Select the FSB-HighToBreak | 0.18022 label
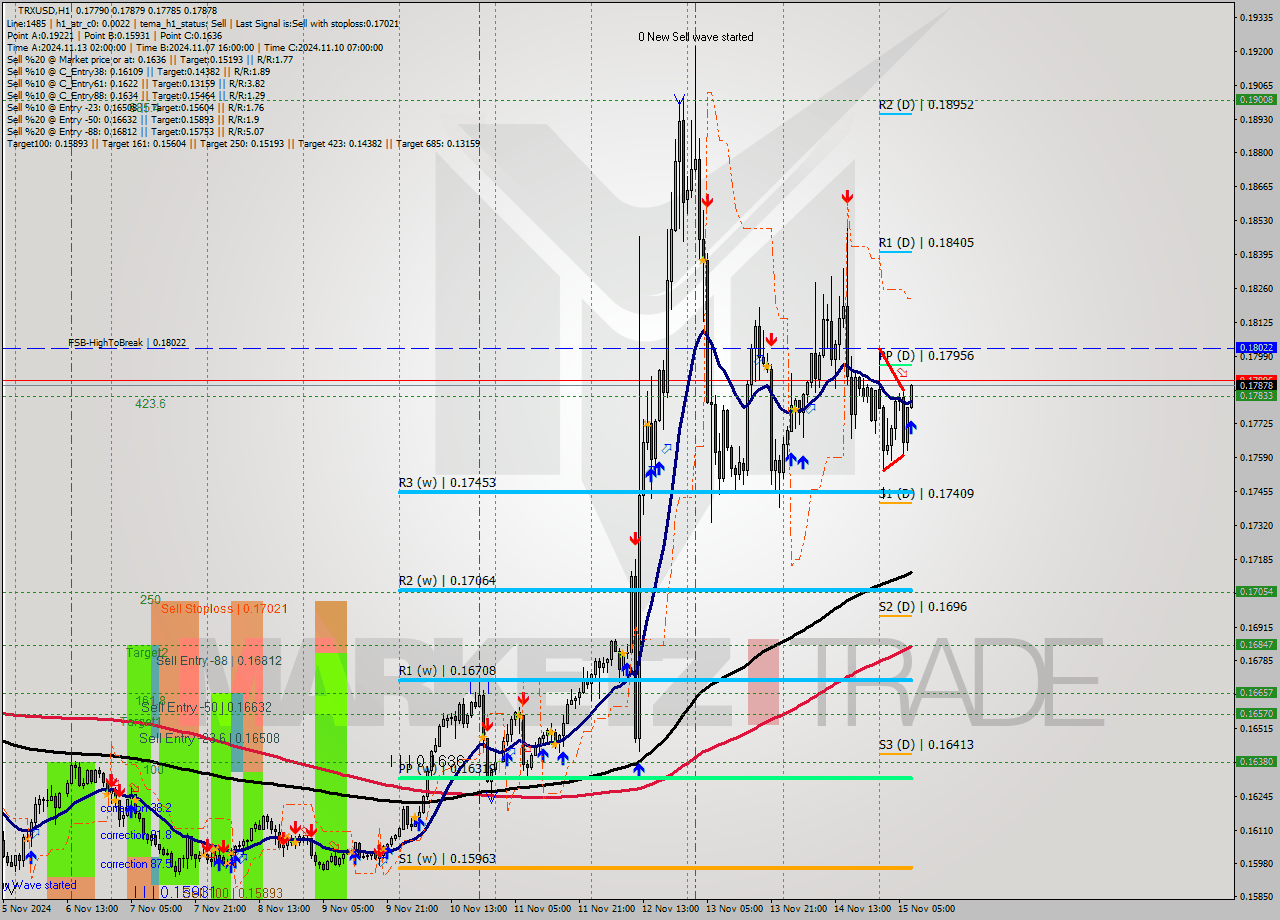This screenshot has height=920, width=1280. [x=127, y=343]
